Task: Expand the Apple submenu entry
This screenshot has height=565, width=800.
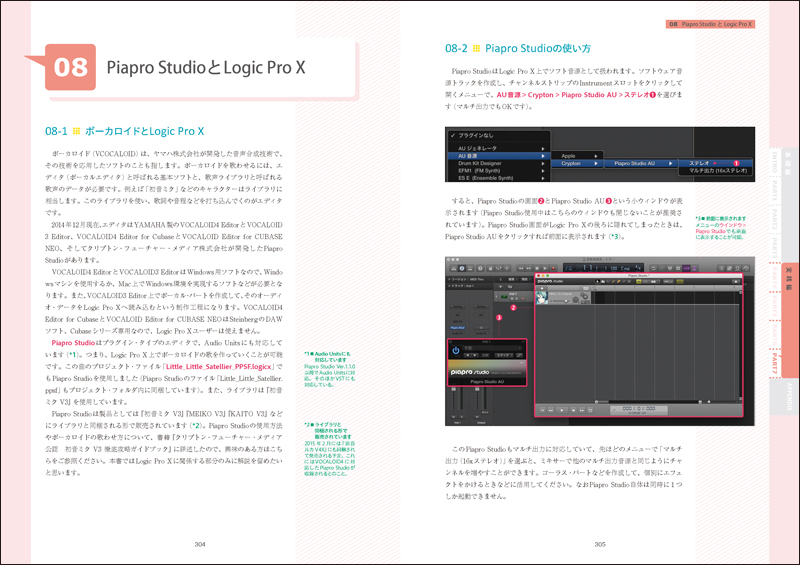Action: click(x=577, y=156)
